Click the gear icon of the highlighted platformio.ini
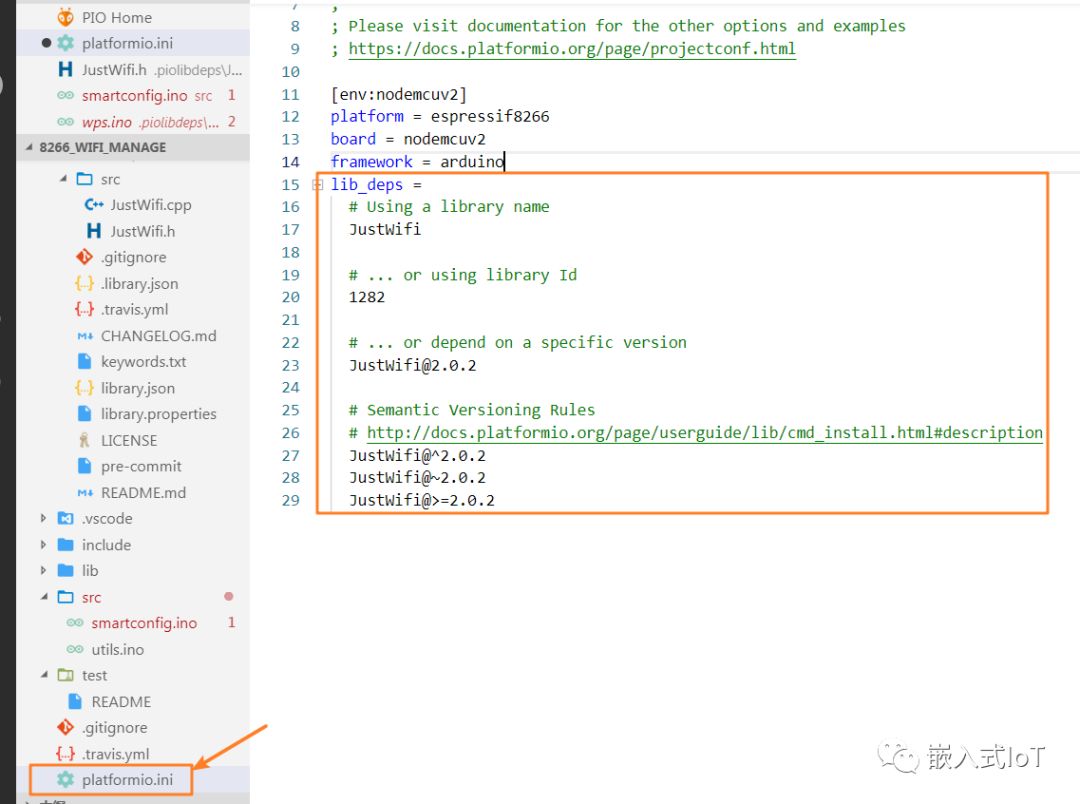This screenshot has width=1080, height=804. [65, 780]
